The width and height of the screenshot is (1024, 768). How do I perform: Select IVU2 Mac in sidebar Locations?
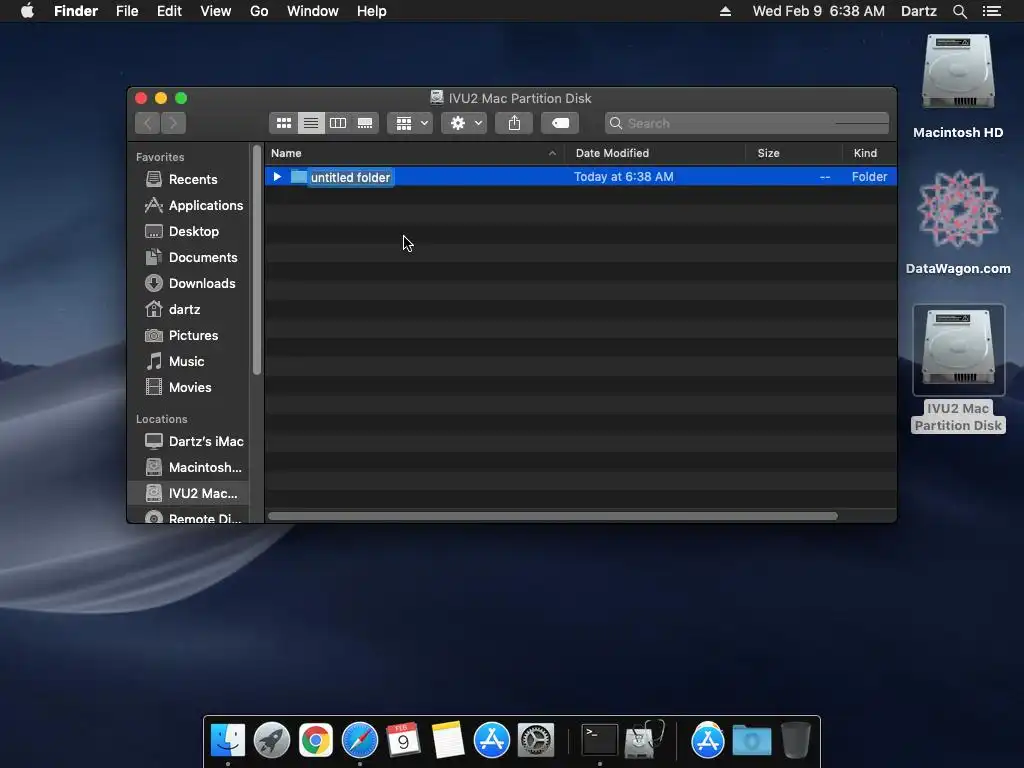coord(190,493)
